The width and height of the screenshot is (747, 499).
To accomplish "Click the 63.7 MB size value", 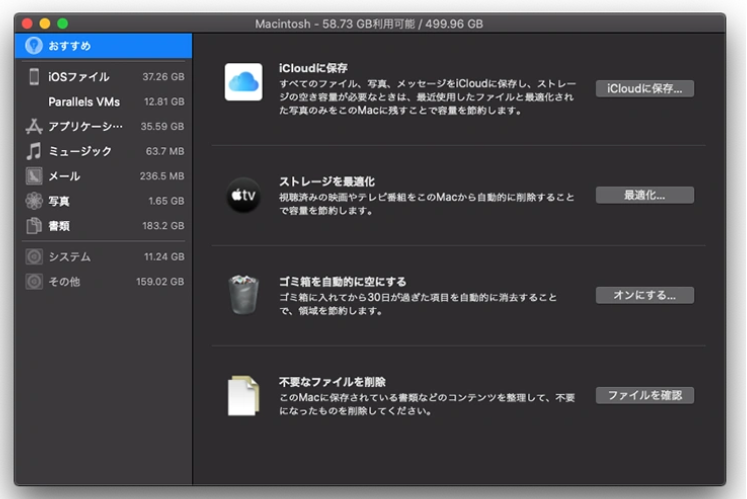I will (165, 151).
